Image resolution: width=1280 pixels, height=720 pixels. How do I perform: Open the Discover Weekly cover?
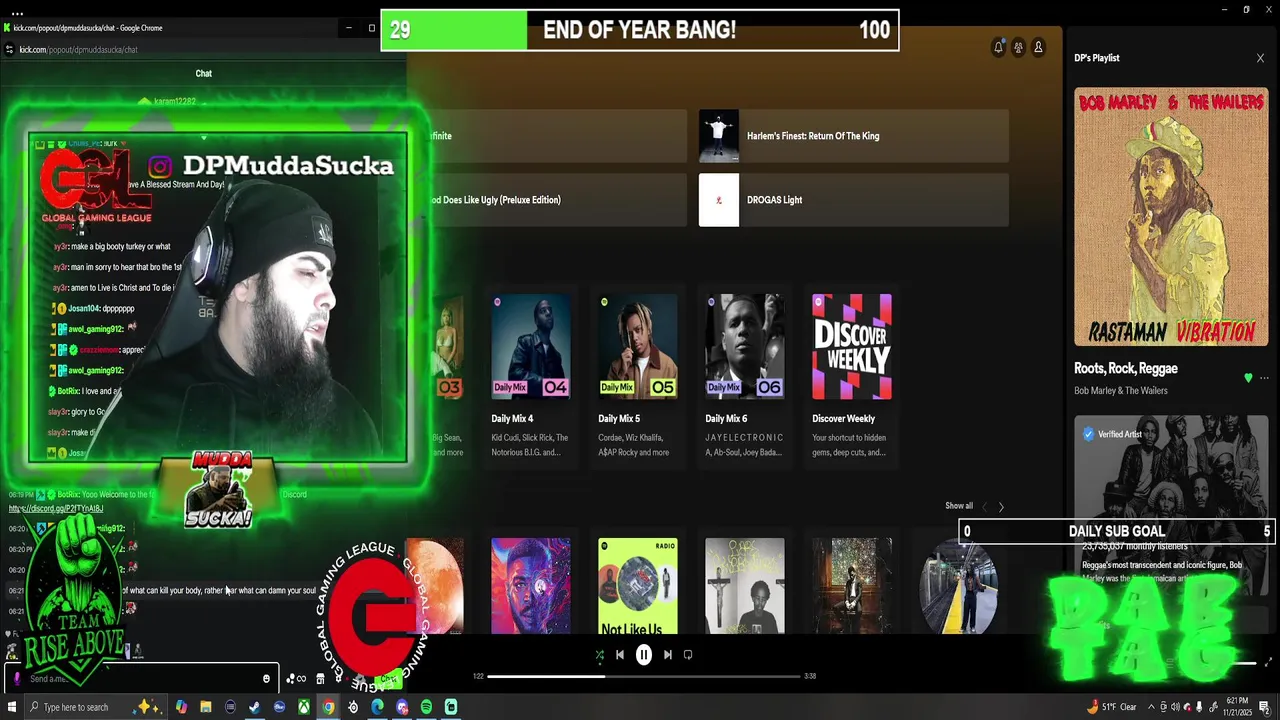852,346
